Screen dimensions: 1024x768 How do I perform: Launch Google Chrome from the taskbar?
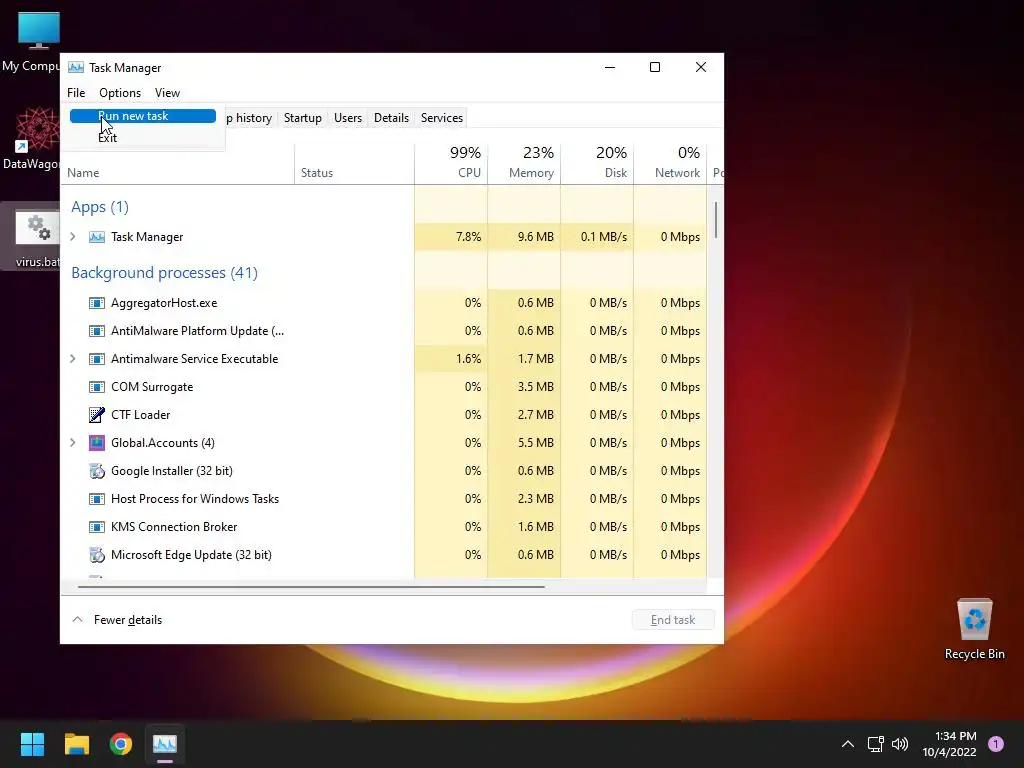click(x=121, y=744)
